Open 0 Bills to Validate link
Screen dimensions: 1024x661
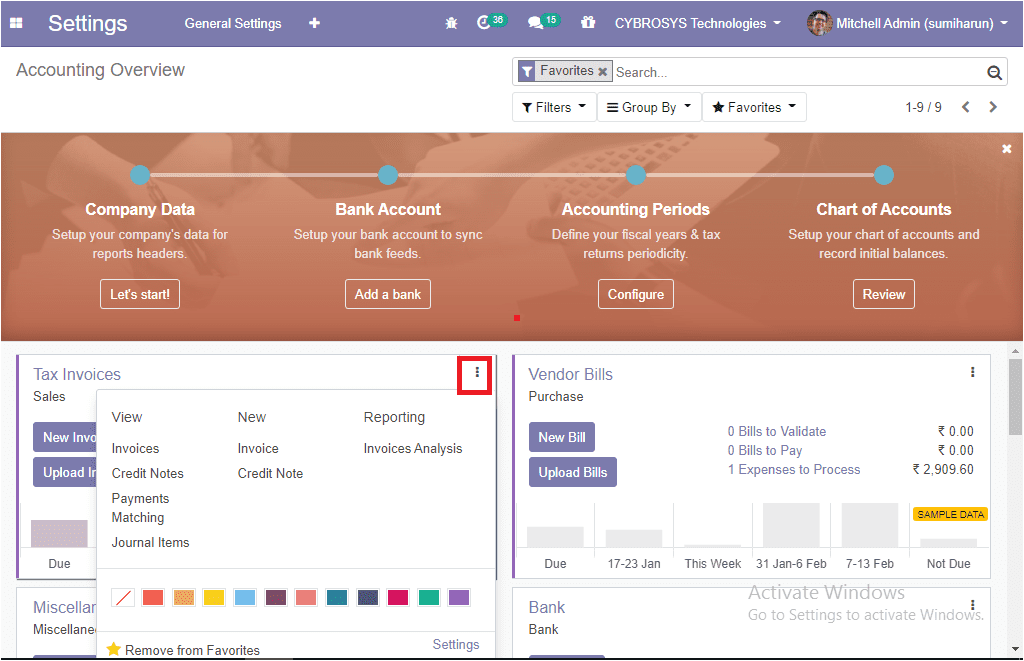pos(776,432)
